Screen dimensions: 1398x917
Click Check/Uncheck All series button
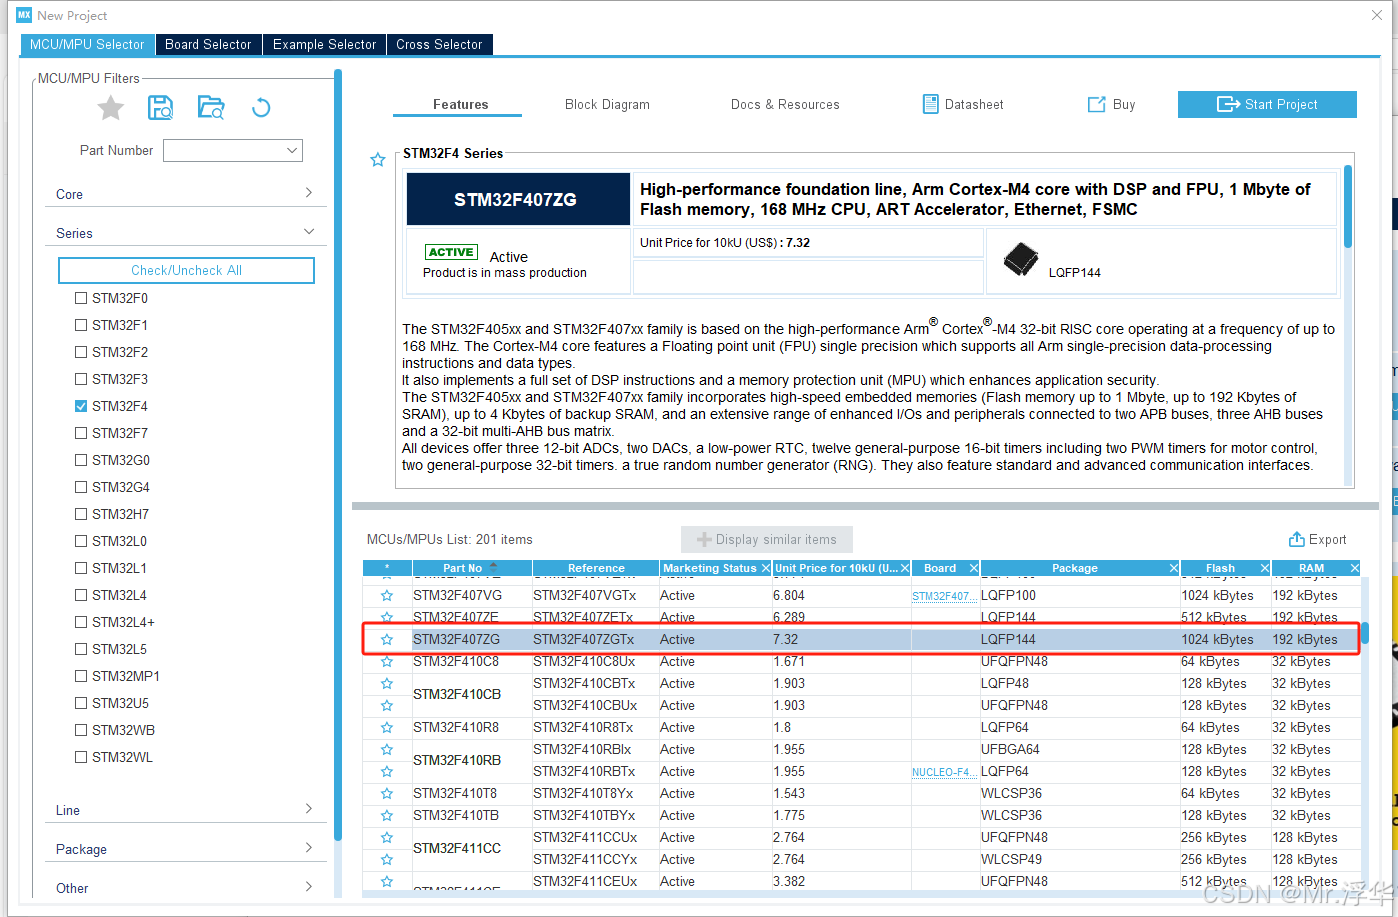pos(186,270)
